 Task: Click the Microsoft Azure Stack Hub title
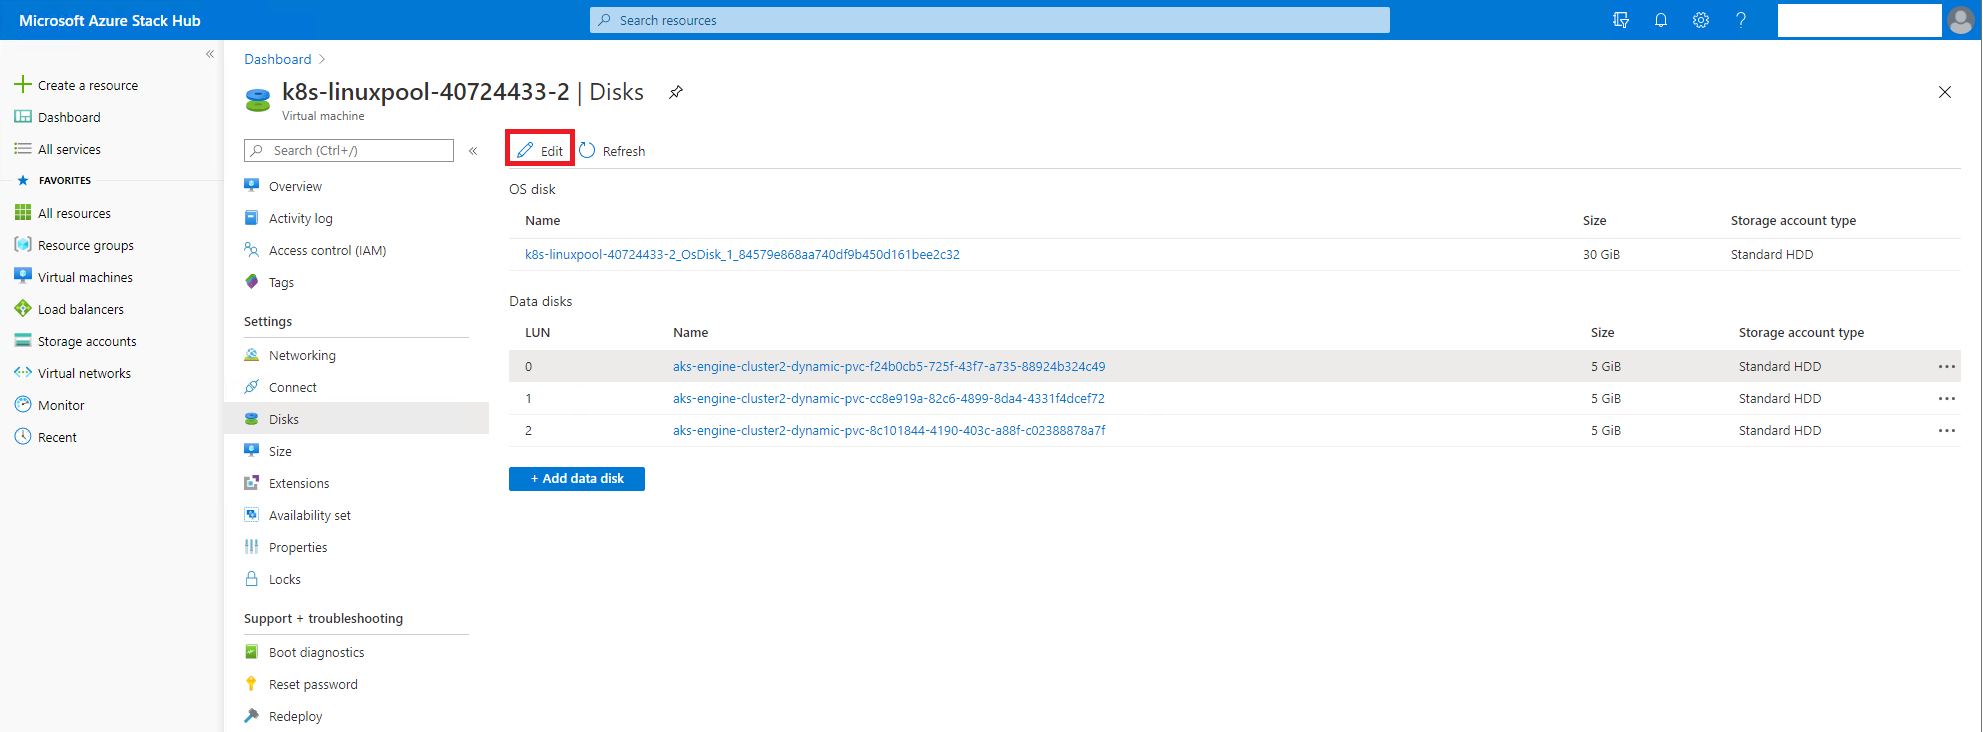coord(110,20)
